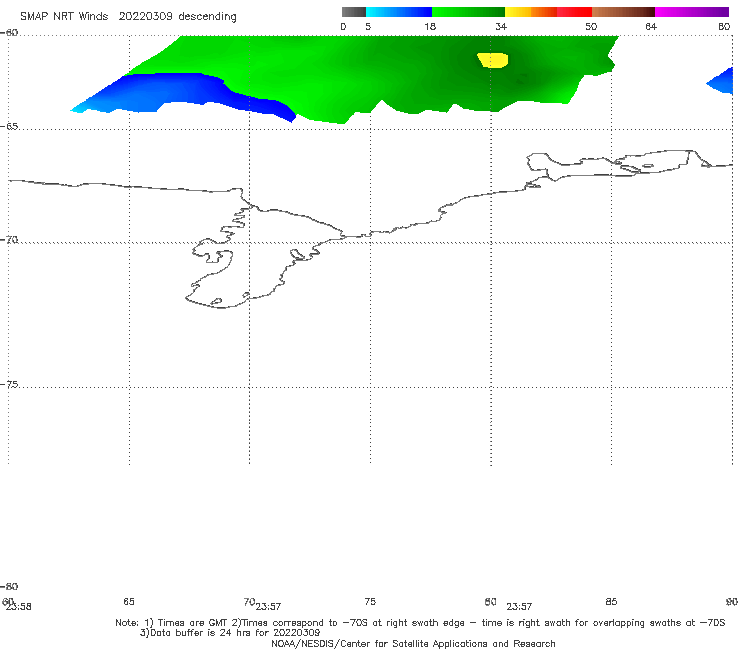Click the '23:57' time beside longitude 80

pos(519,607)
